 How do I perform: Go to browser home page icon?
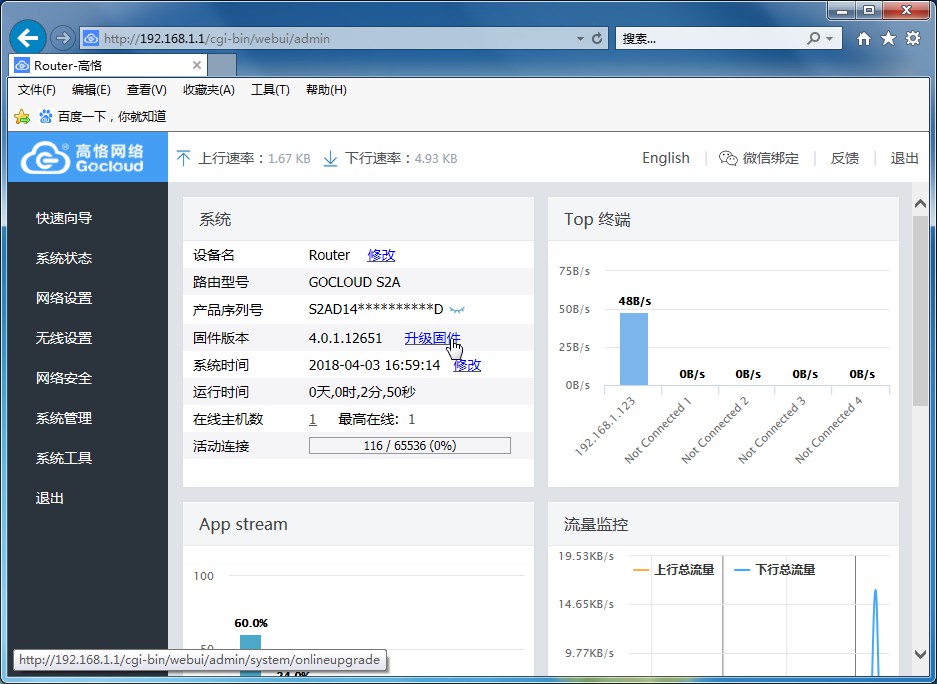click(863, 39)
